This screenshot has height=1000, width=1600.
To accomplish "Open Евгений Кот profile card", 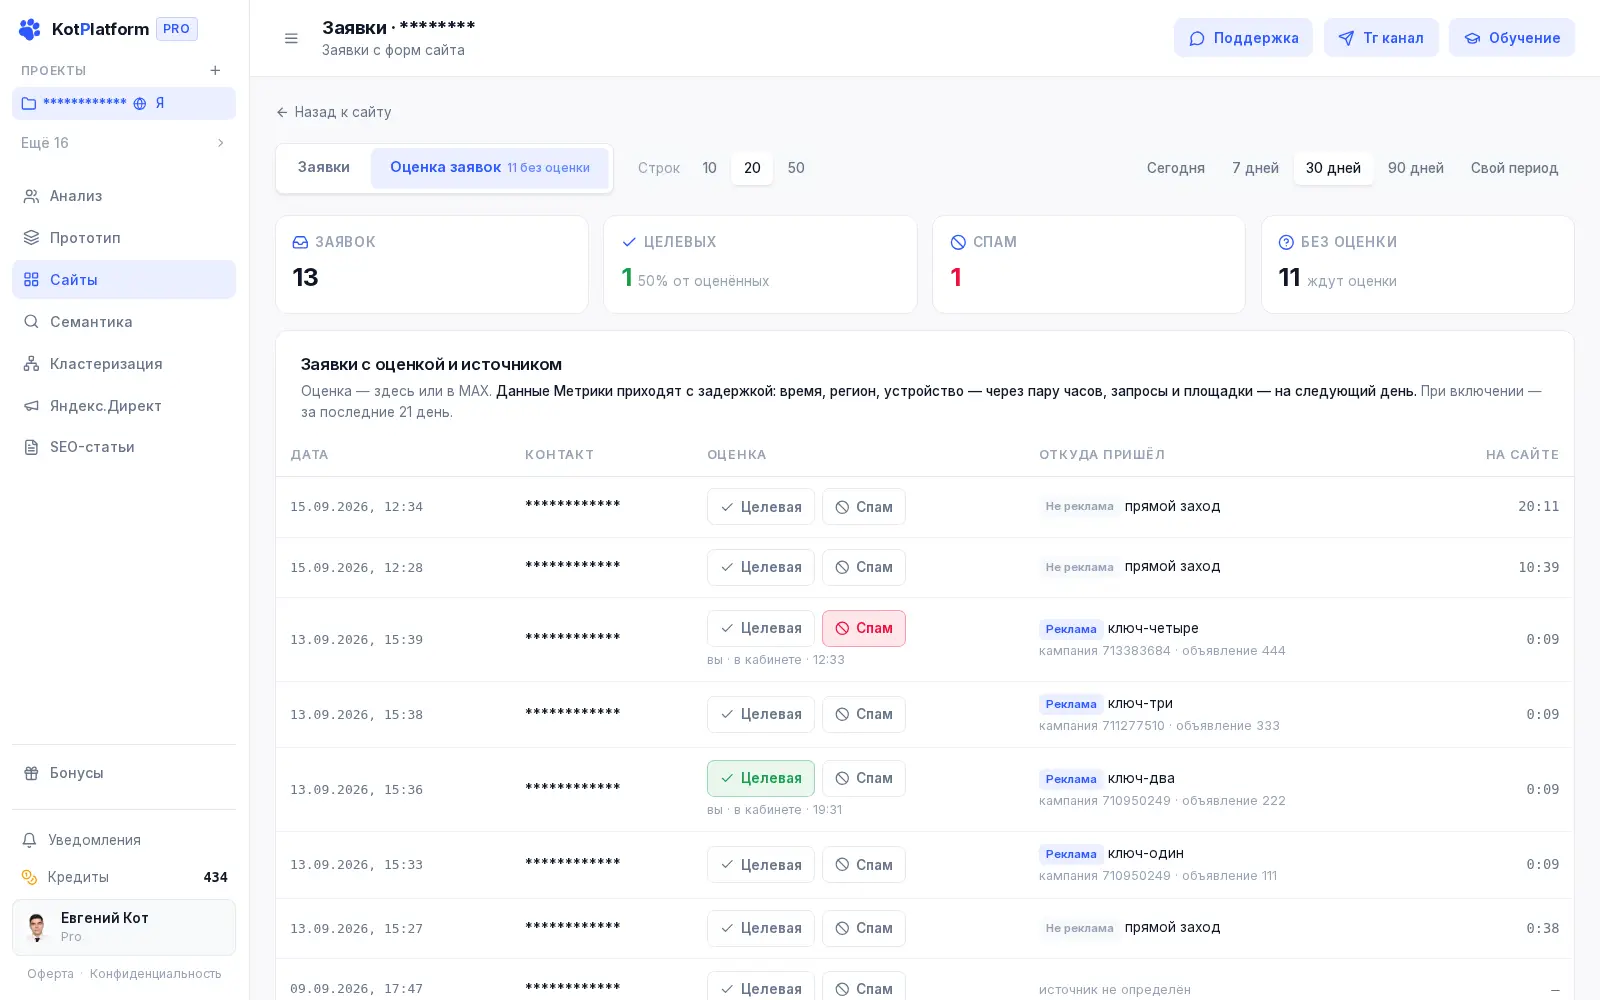I will coord(124,927).
